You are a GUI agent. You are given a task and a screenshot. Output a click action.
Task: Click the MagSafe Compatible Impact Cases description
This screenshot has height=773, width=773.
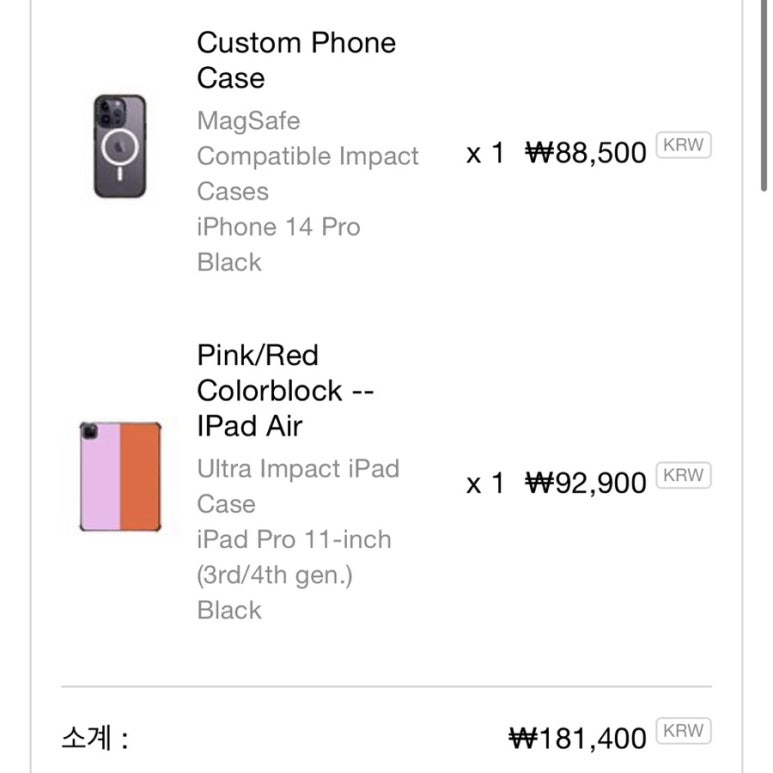click(308, 156)
